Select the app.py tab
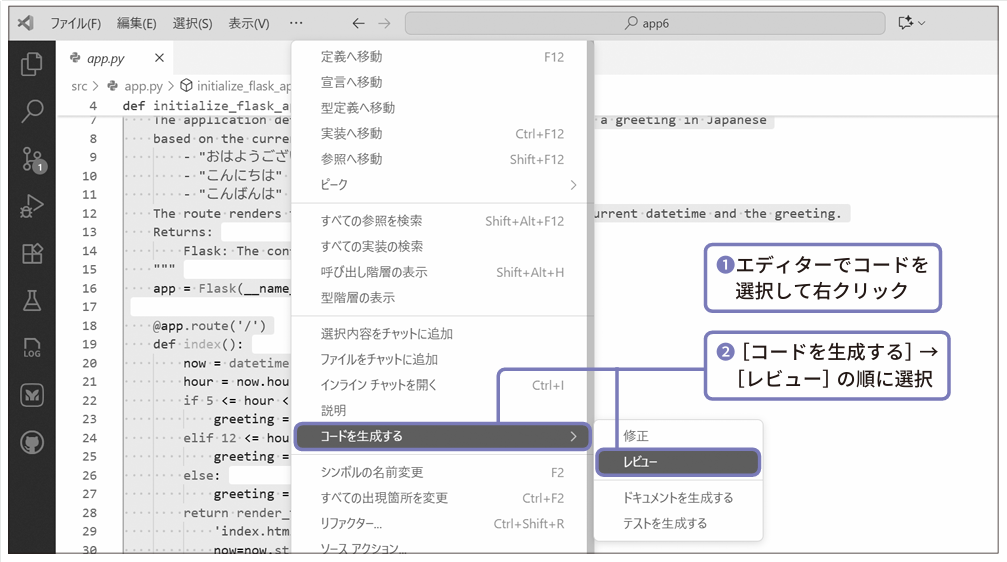 coord(114,58)
